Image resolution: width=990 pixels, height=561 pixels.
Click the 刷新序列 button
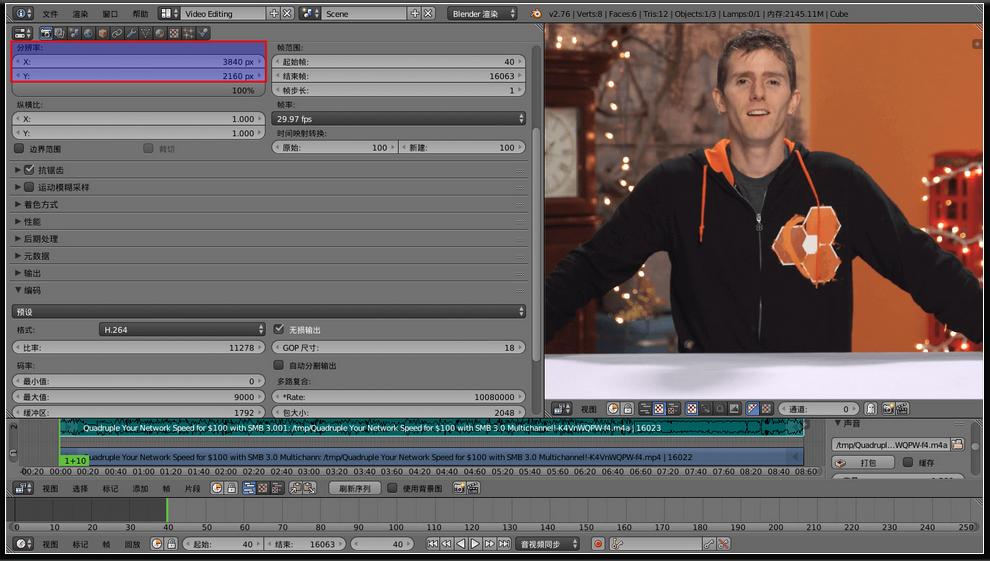(355, 488)
